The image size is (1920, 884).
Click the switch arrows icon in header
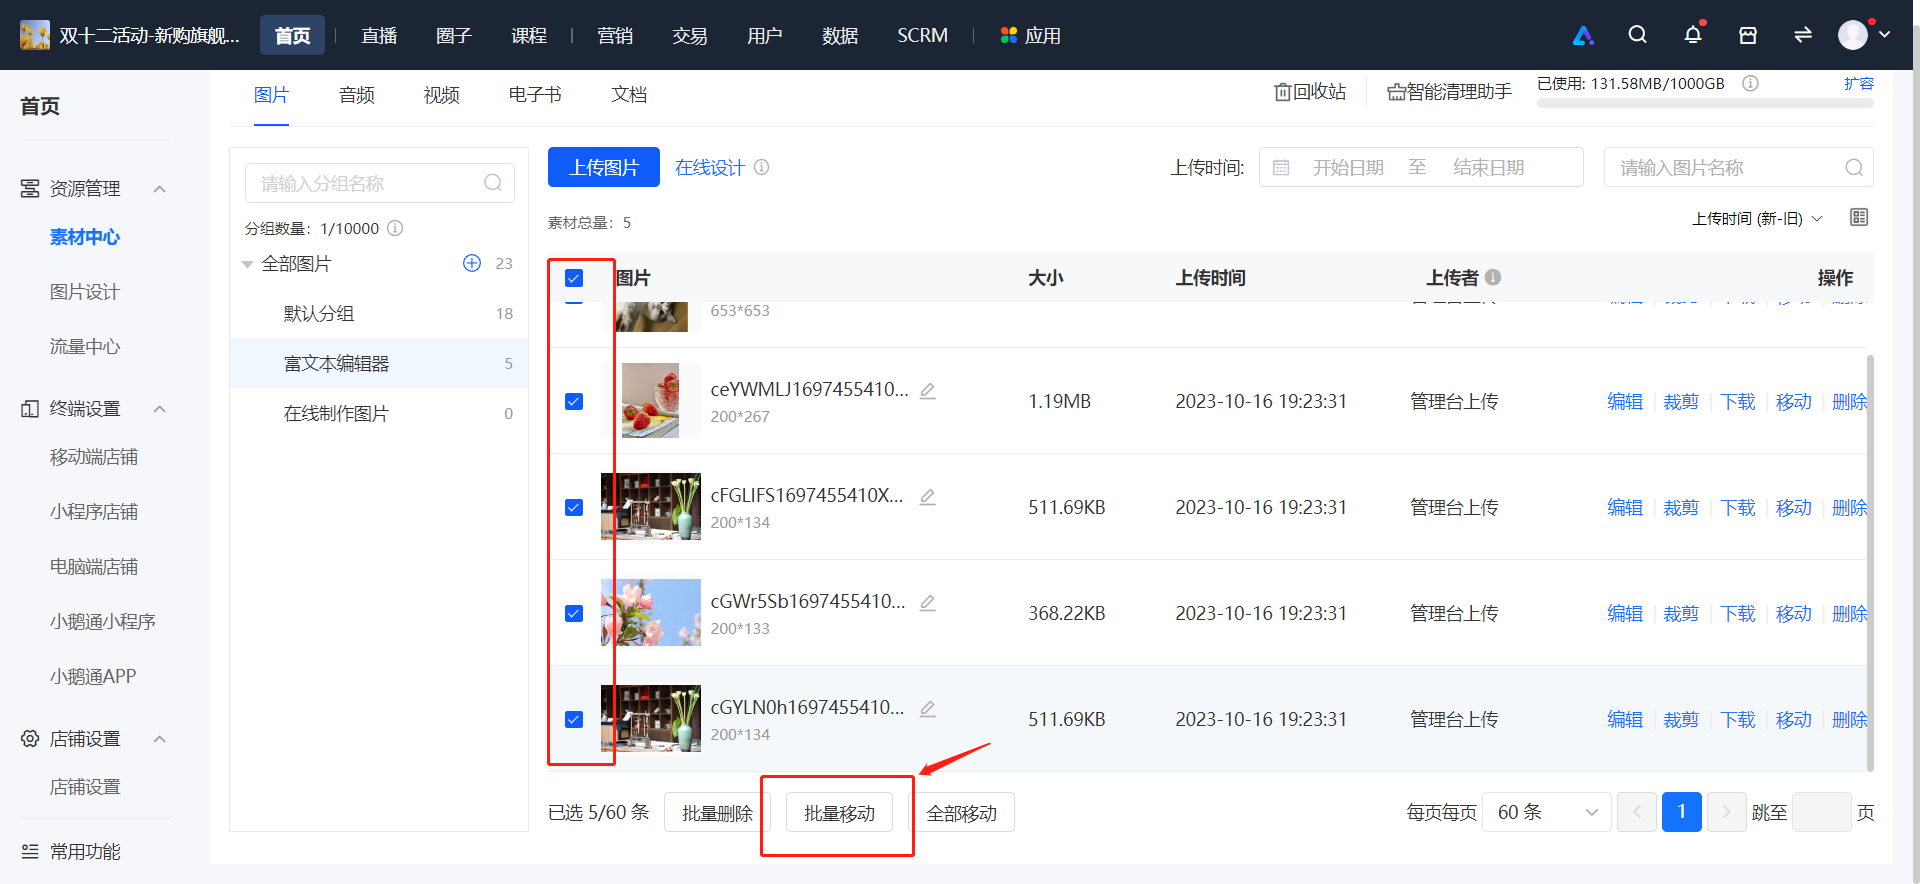click(1803, 35)
